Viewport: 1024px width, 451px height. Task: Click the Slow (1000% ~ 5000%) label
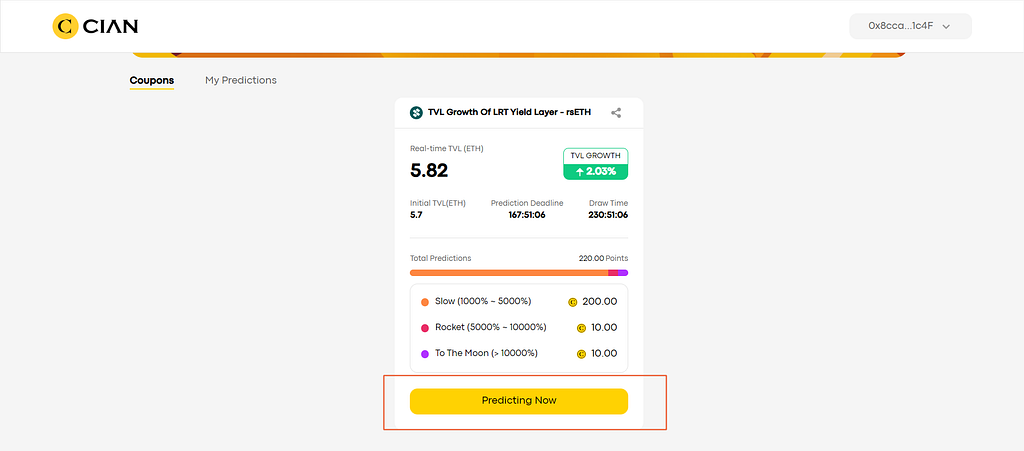(x=483, y=302)
